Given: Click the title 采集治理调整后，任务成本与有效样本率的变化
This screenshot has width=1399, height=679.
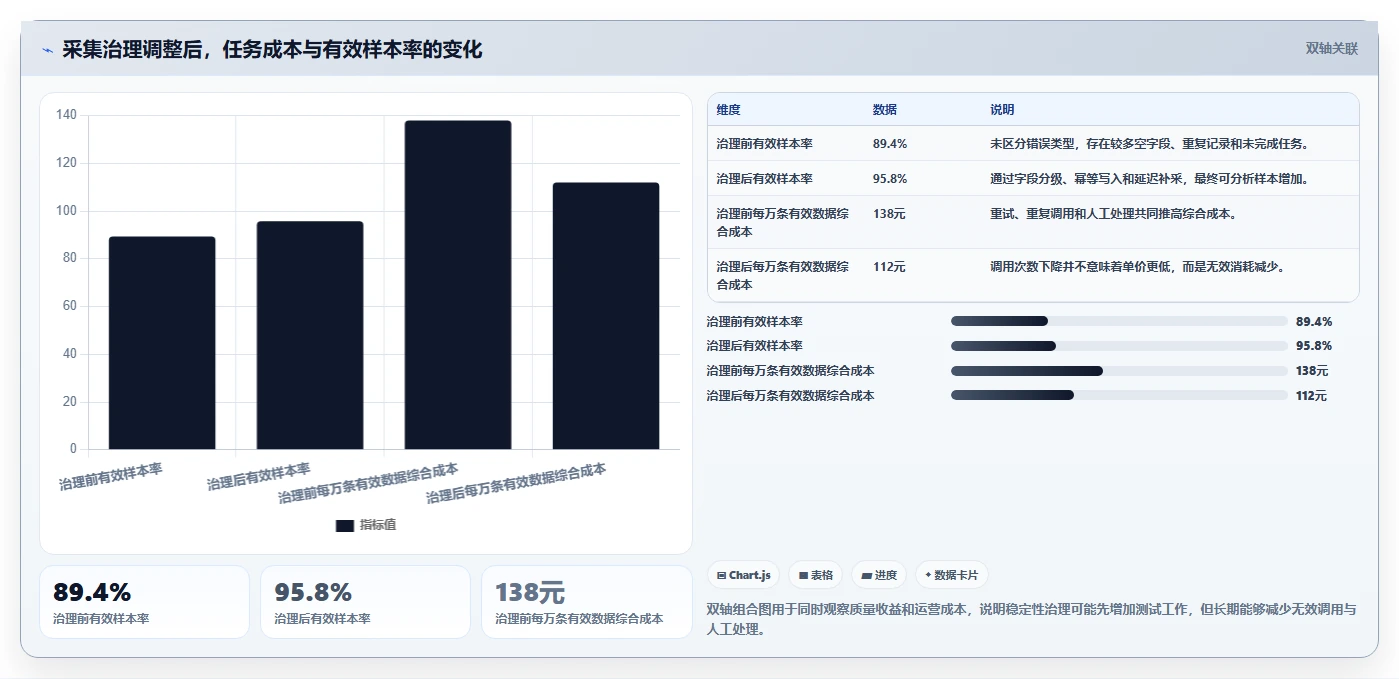Looking at the screenshot, I should tap(272, 49).
